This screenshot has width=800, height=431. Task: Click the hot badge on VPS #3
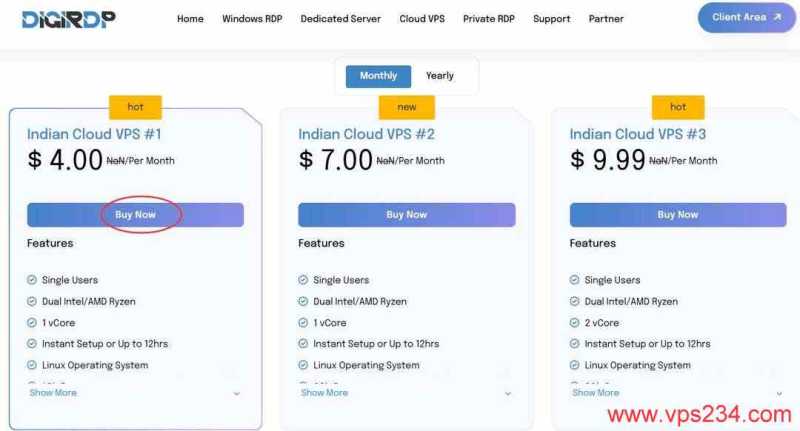(678, 107)
